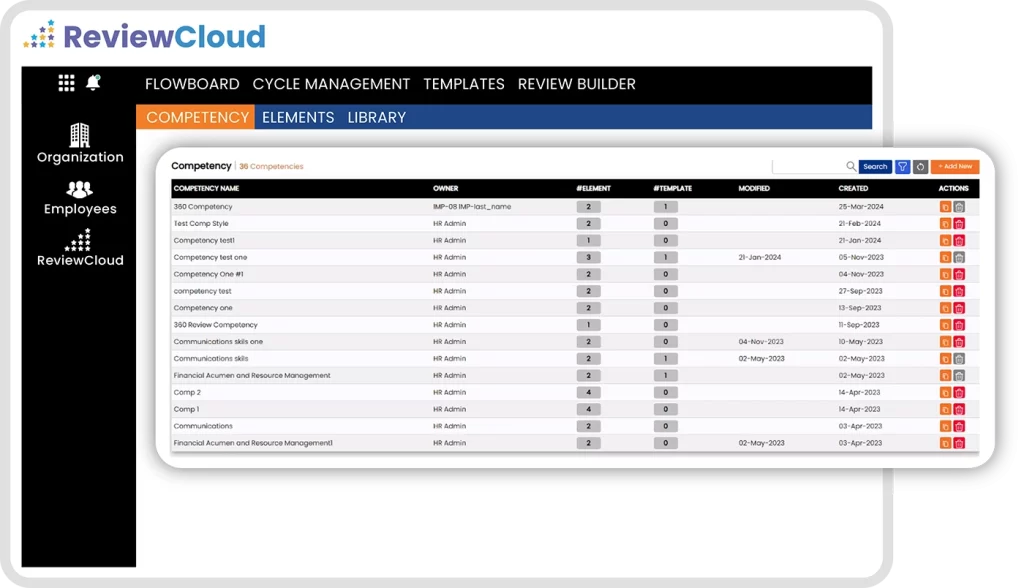Sort by the Modified column header
The width and height of the screenshot is (1024, 588).
tap(754, 188)
